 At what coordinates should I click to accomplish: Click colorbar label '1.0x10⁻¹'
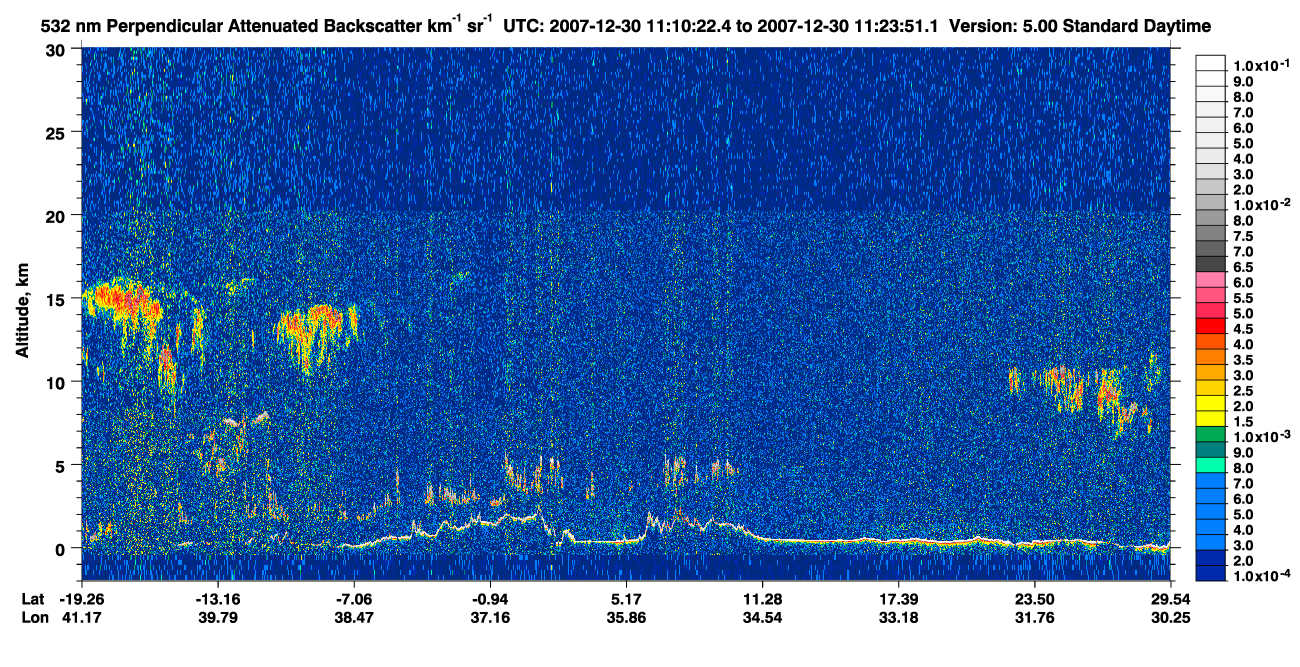1263,63
